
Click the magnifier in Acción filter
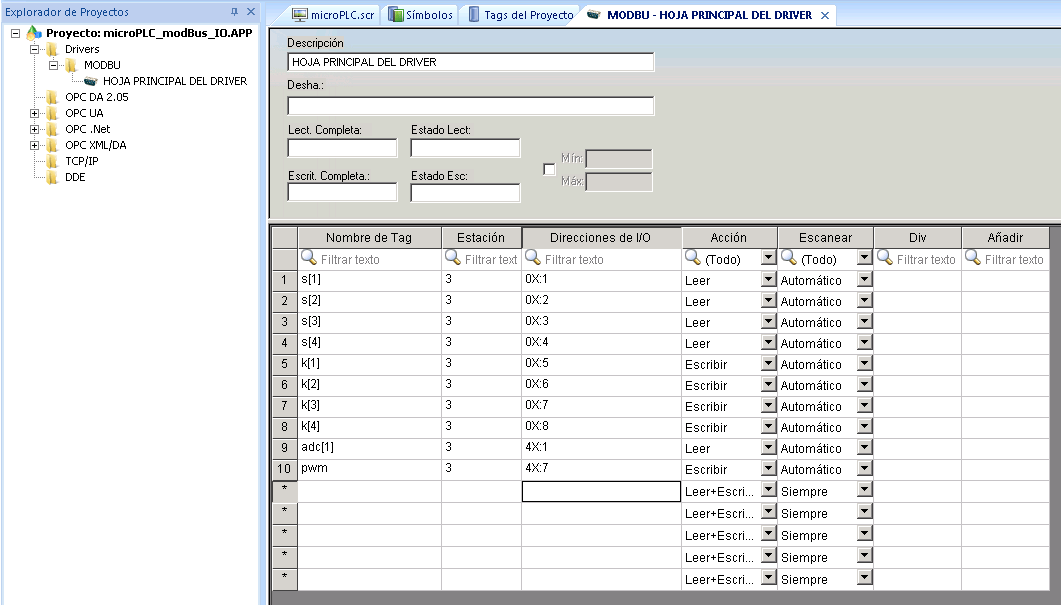tap(693, 258)
